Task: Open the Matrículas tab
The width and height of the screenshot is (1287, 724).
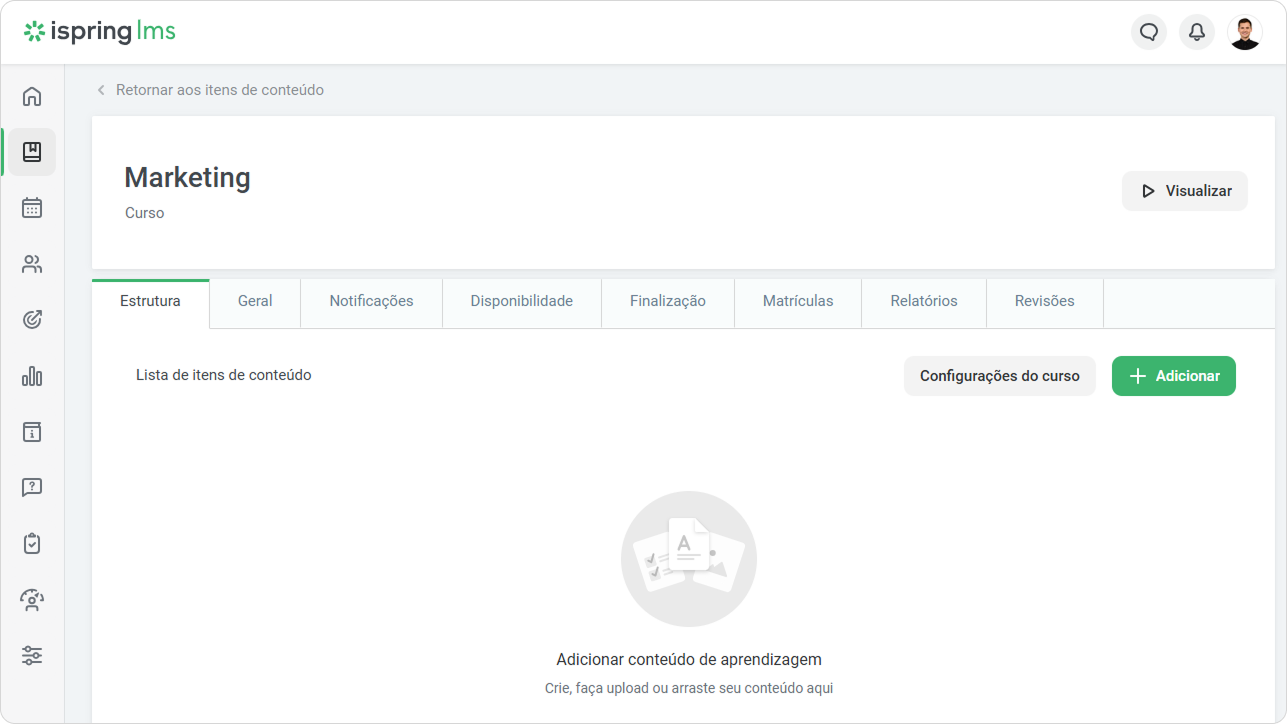Action: tap(798, 301)
